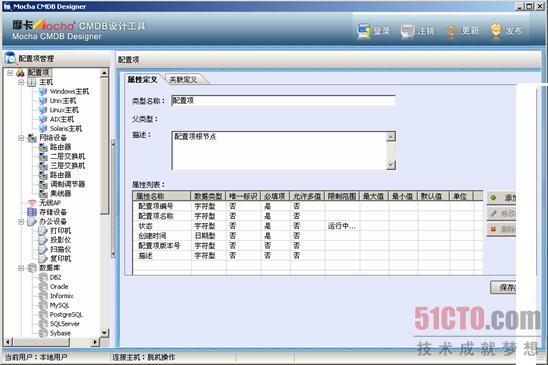Click the 更新 update icon
The width and height of the screenshot is (548, 365).
pos(451,31)
